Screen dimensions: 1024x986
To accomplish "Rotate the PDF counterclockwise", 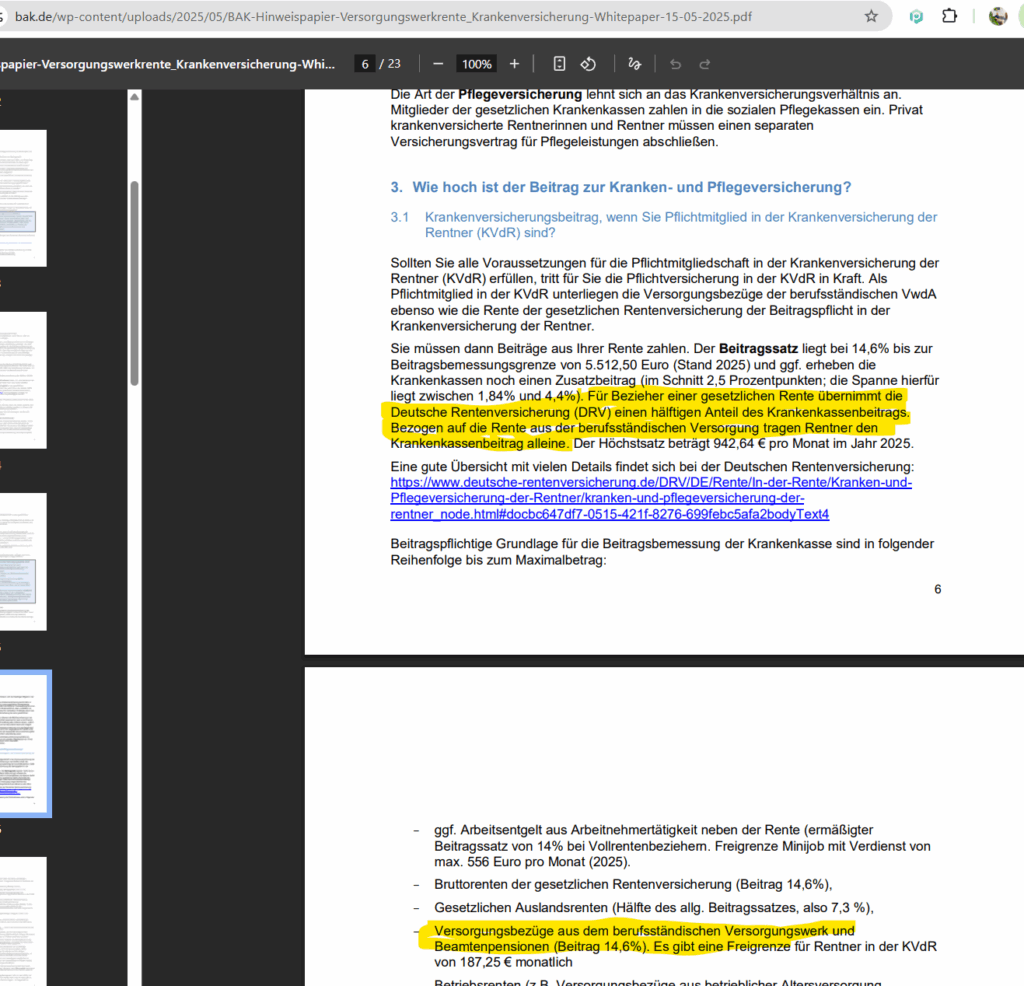I will (x=589, y=64).
